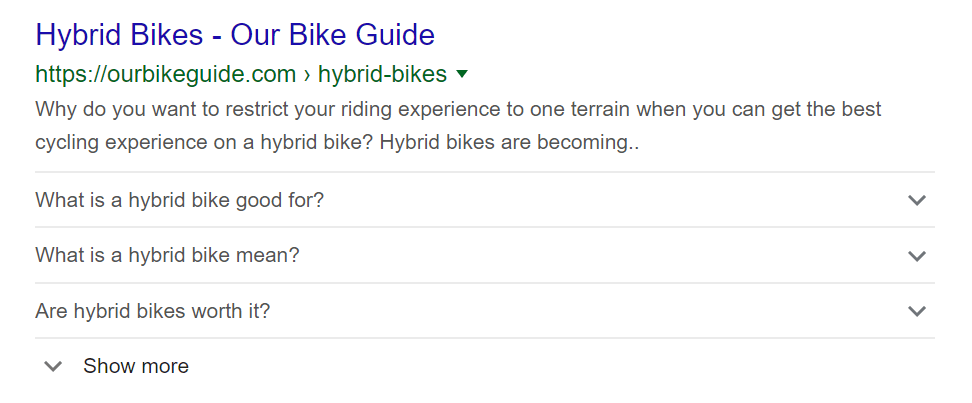Click chevron icon on "bike mean?" question row
972x403 pixels.
tap(917, 256)
